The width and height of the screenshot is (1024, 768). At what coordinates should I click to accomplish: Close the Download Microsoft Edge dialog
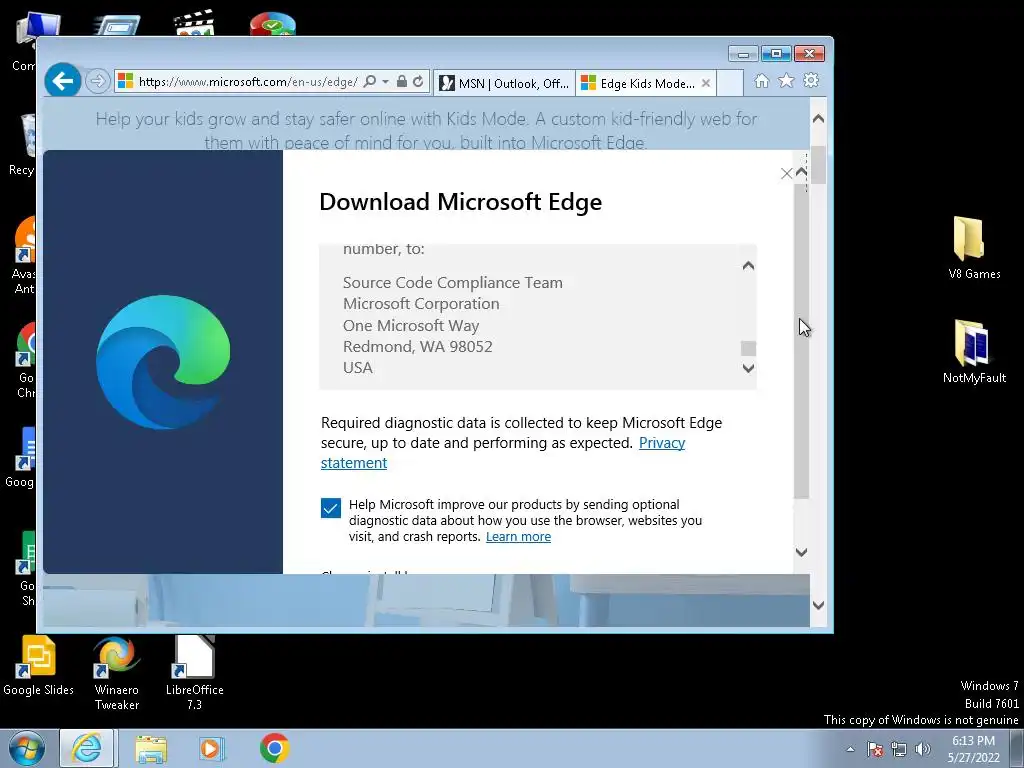pos(786,173)
